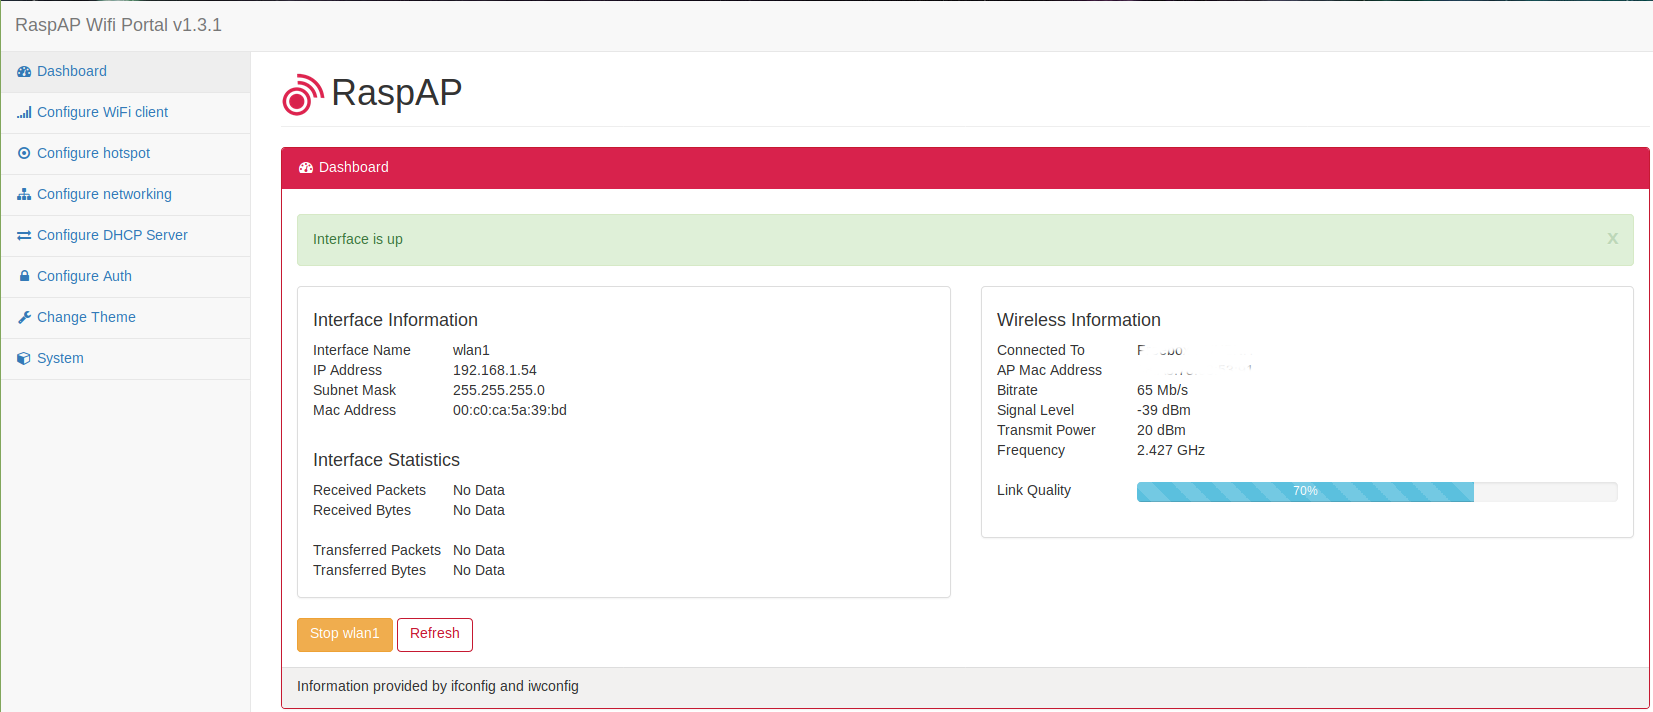Click the gauge icon in Dashboard panel header
Screen dimensions: 1653x712
(306, 168)
